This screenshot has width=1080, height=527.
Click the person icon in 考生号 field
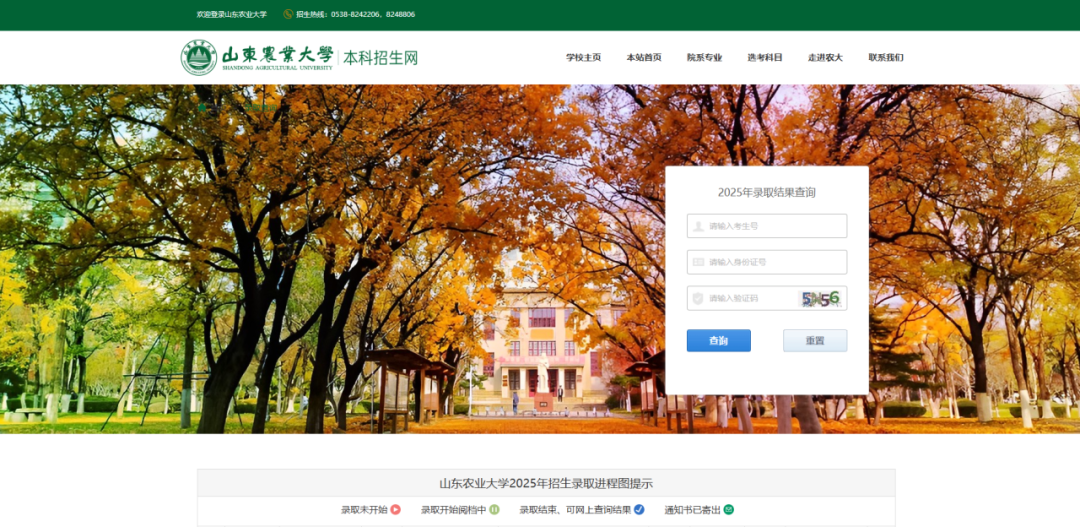pos(698,226)
